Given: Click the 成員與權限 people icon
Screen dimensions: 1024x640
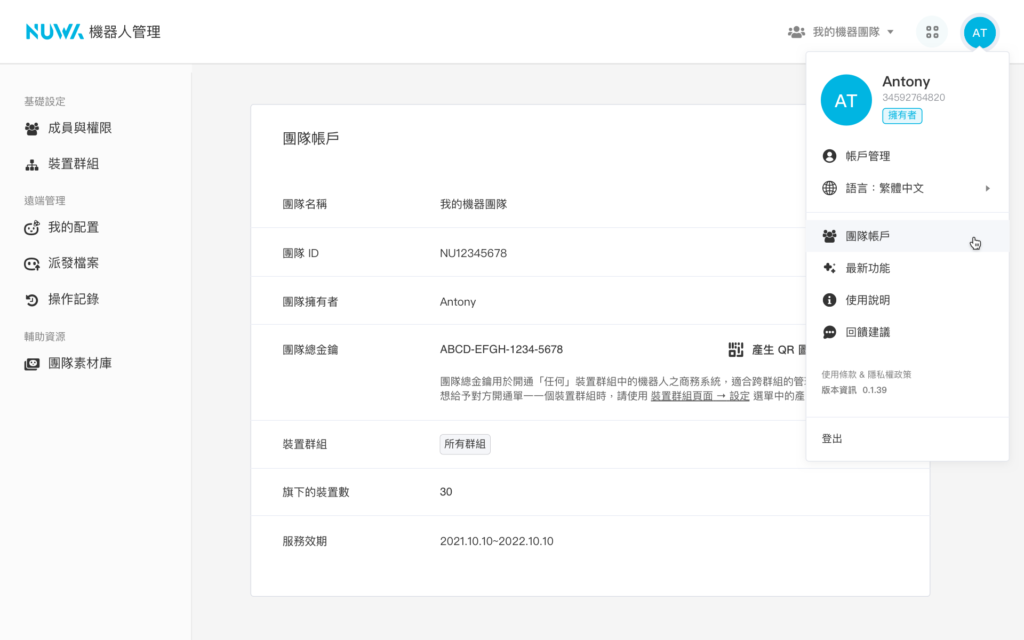Looking at the screenshot, I should pos(31,129).
